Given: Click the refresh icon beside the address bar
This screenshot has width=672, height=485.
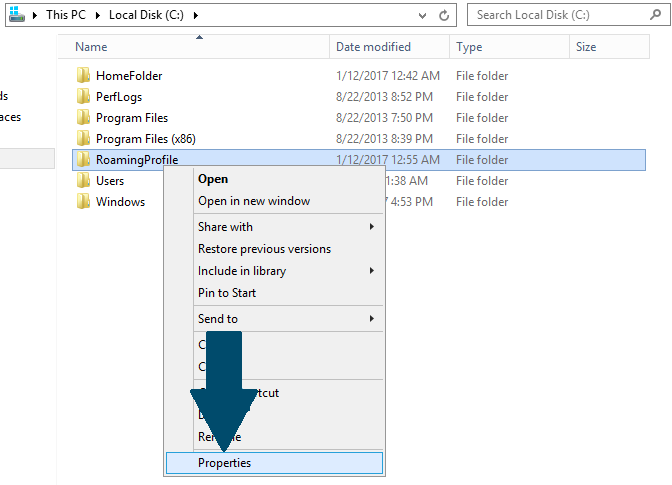Looking at the screenshot, I should (x=444, y=15).
